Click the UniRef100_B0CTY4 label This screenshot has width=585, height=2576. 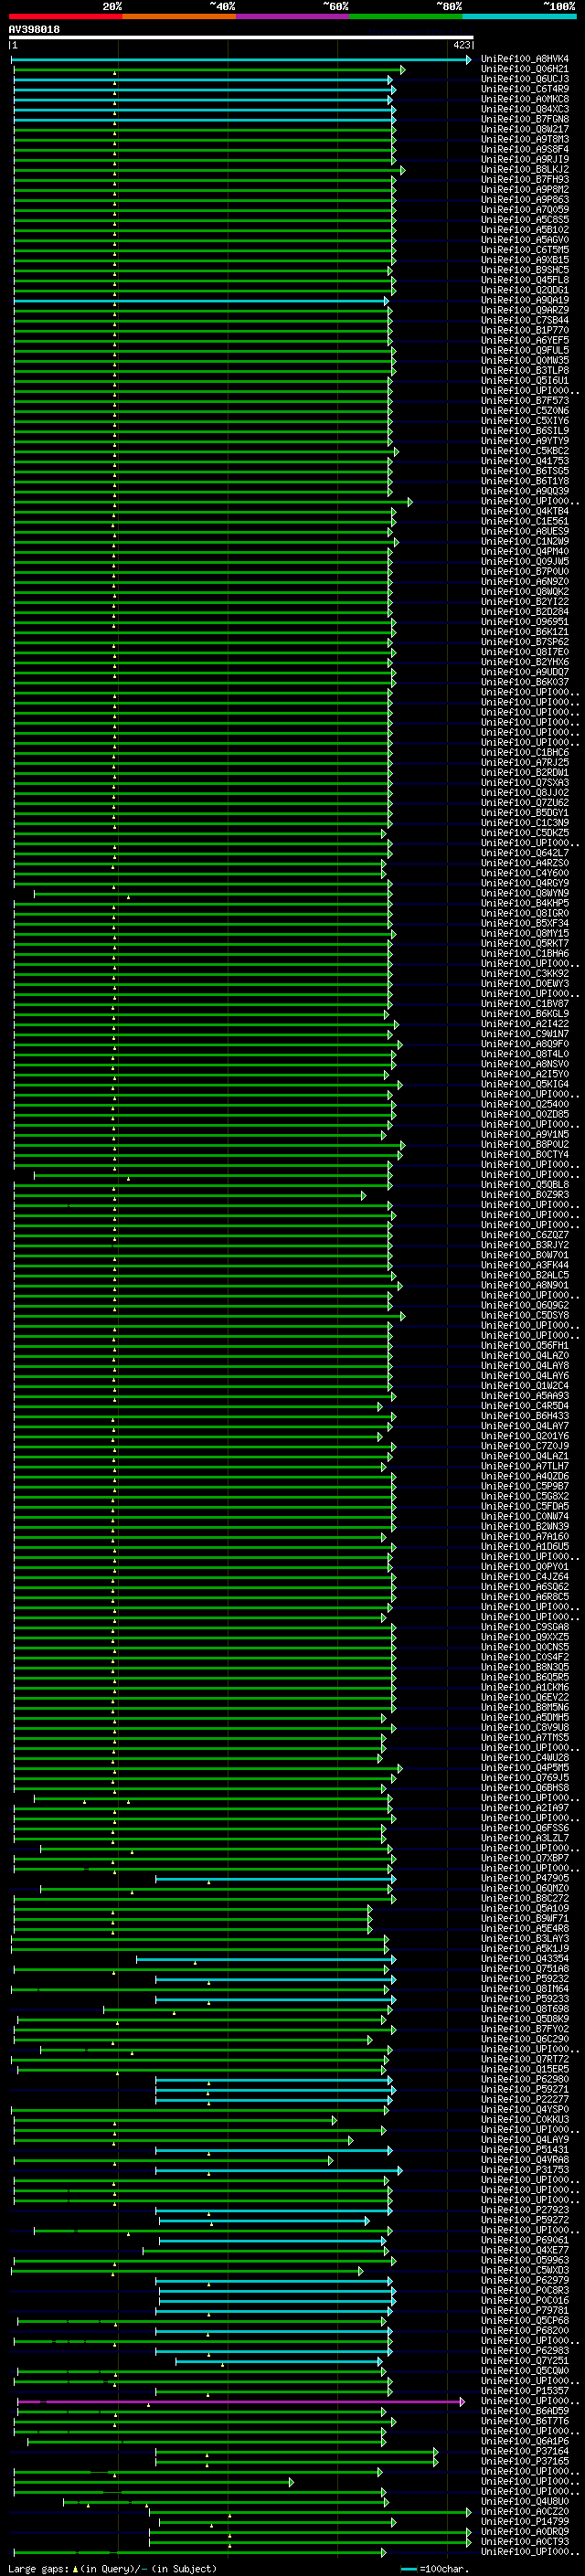[x=525, y=1154]
